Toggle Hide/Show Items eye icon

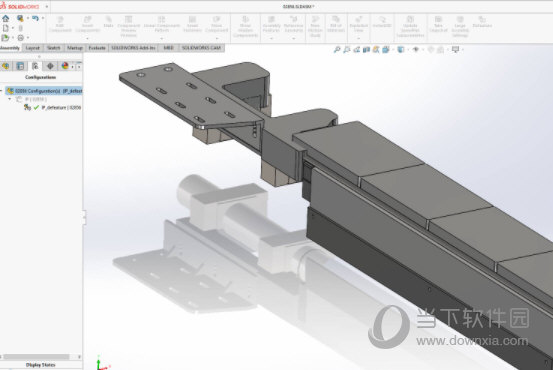[x=416, y=50]
